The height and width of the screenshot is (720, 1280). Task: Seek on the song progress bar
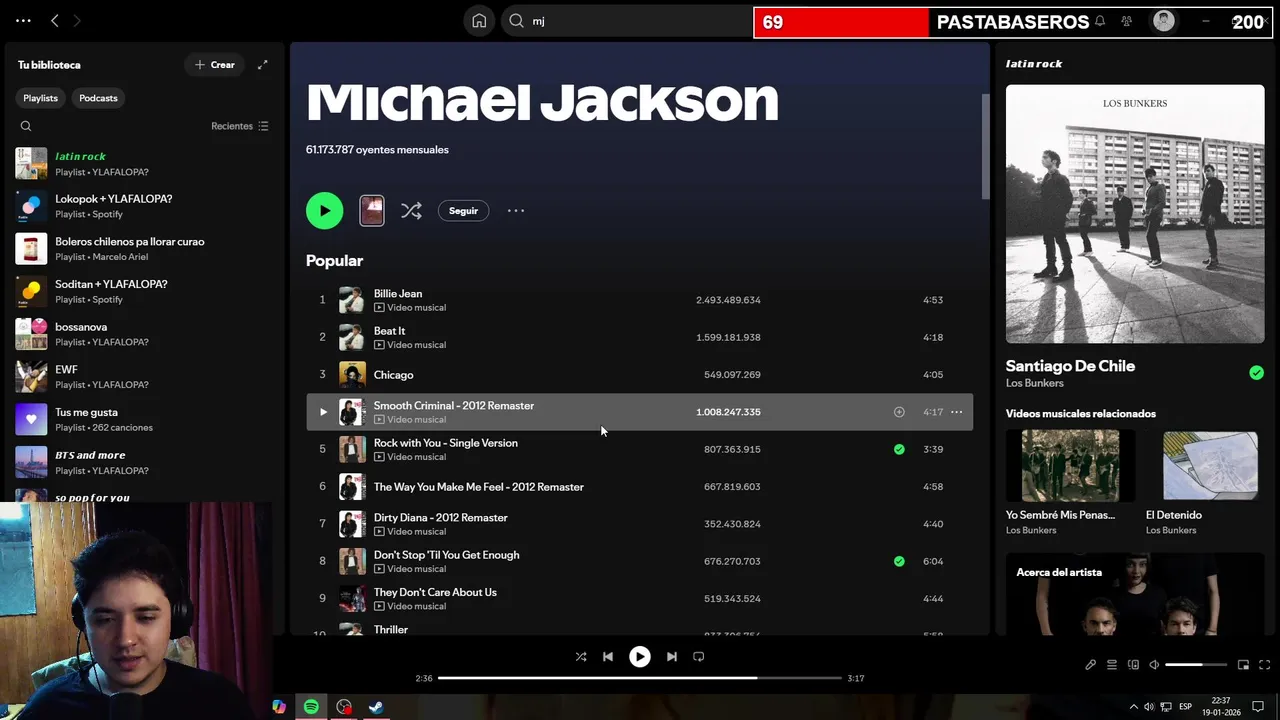pos(640,678)
